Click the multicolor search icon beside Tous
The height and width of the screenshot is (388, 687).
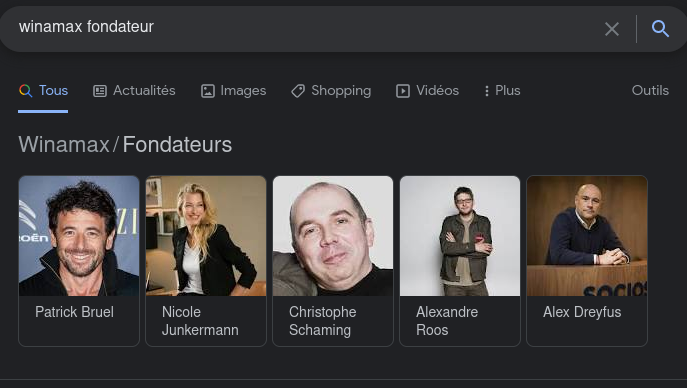(x=26, y=91)
